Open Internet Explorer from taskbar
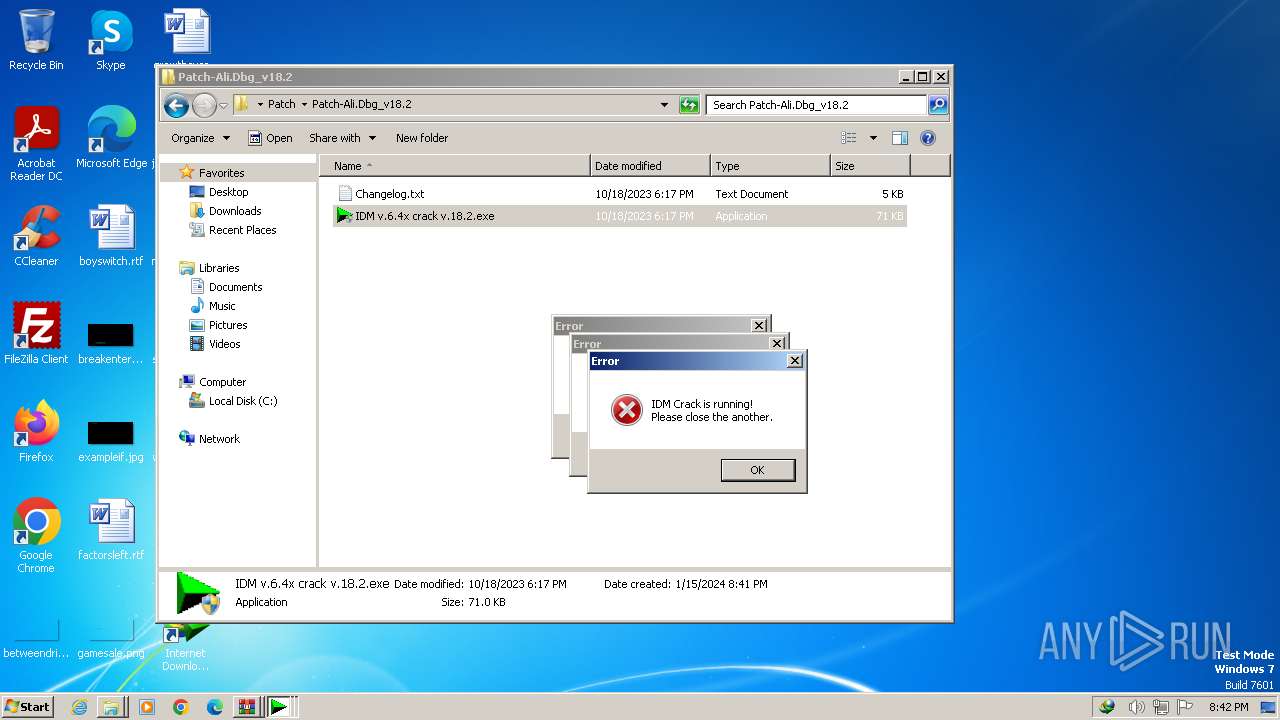This screenshot has width=1280, height=720. pyautogui.click(x=79, y=706)
